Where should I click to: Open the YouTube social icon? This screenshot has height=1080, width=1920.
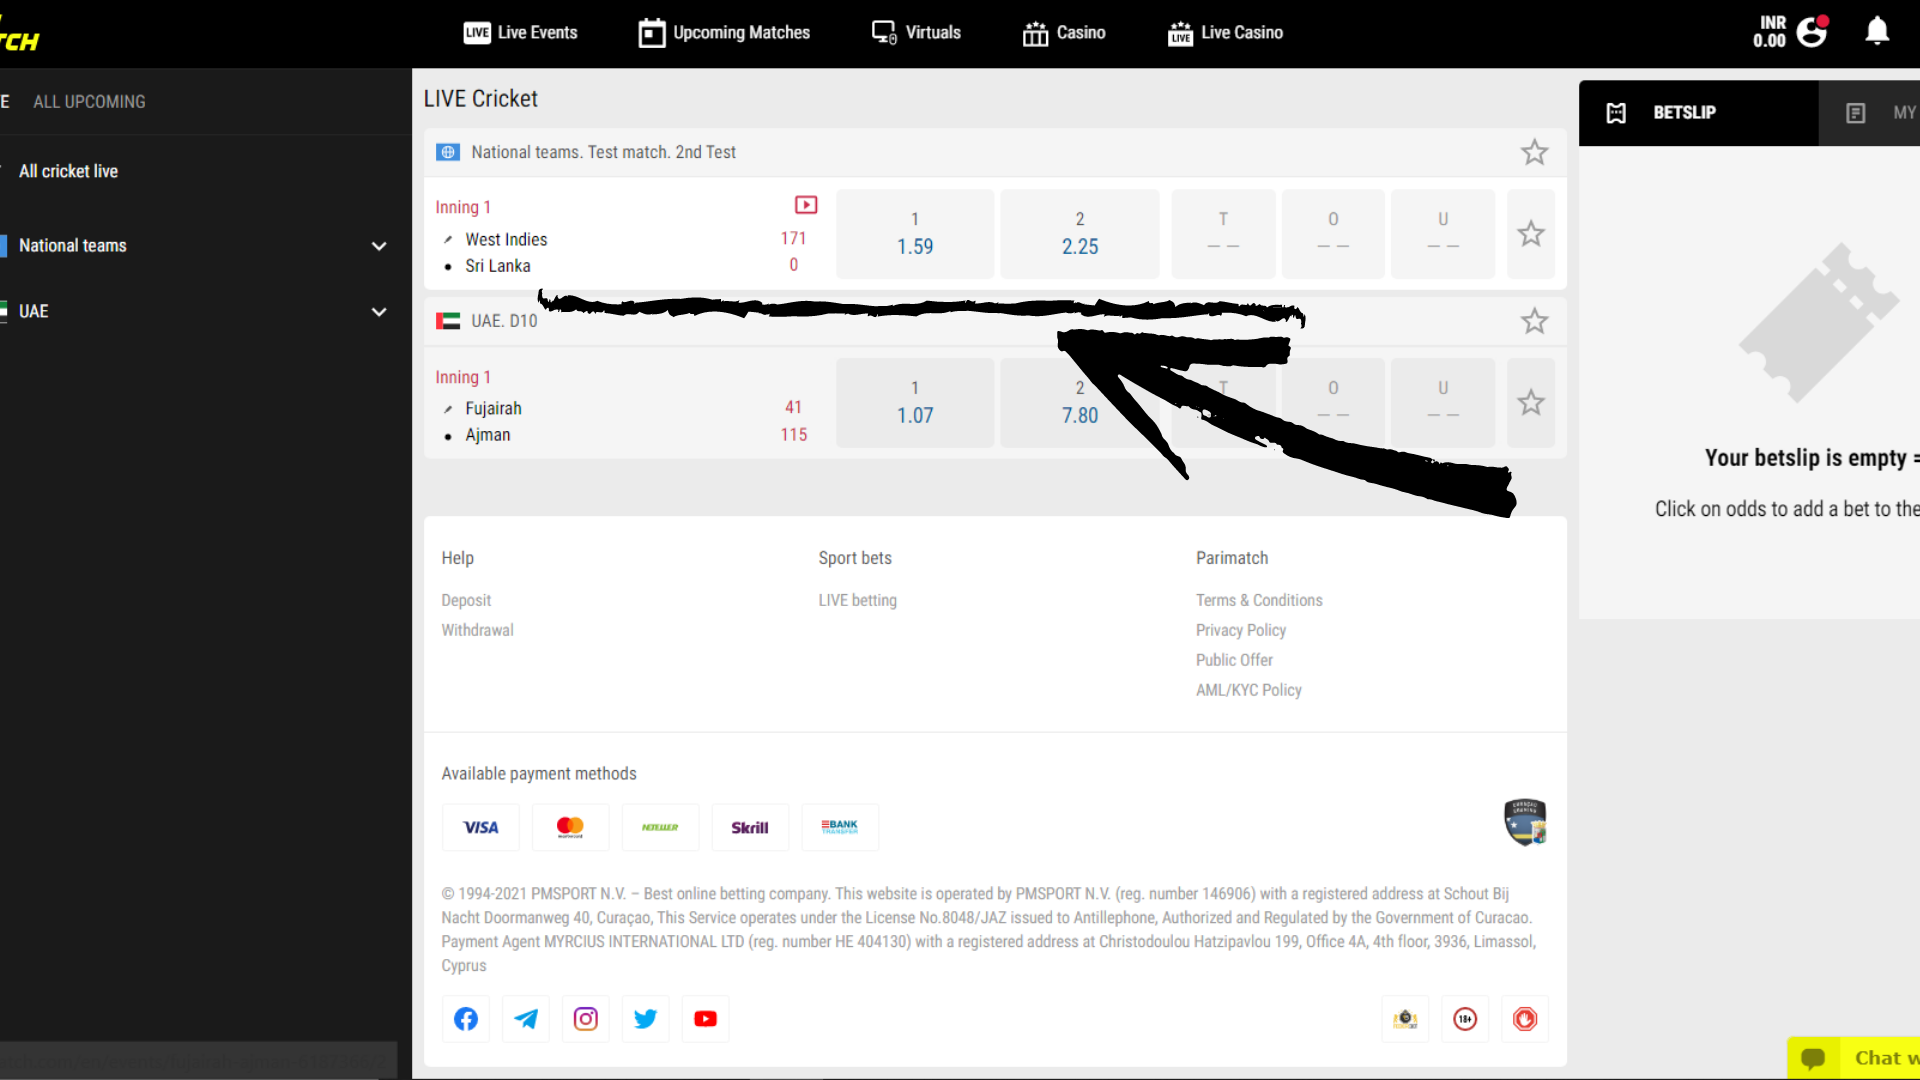pyautogui.click(x=706, y=1019)
